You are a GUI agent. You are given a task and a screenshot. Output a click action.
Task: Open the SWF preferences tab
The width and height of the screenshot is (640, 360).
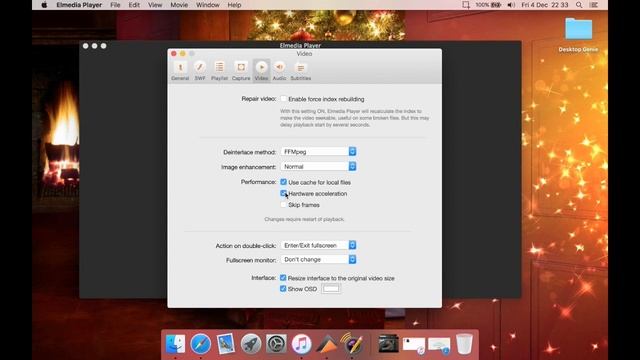pos(200,71)
